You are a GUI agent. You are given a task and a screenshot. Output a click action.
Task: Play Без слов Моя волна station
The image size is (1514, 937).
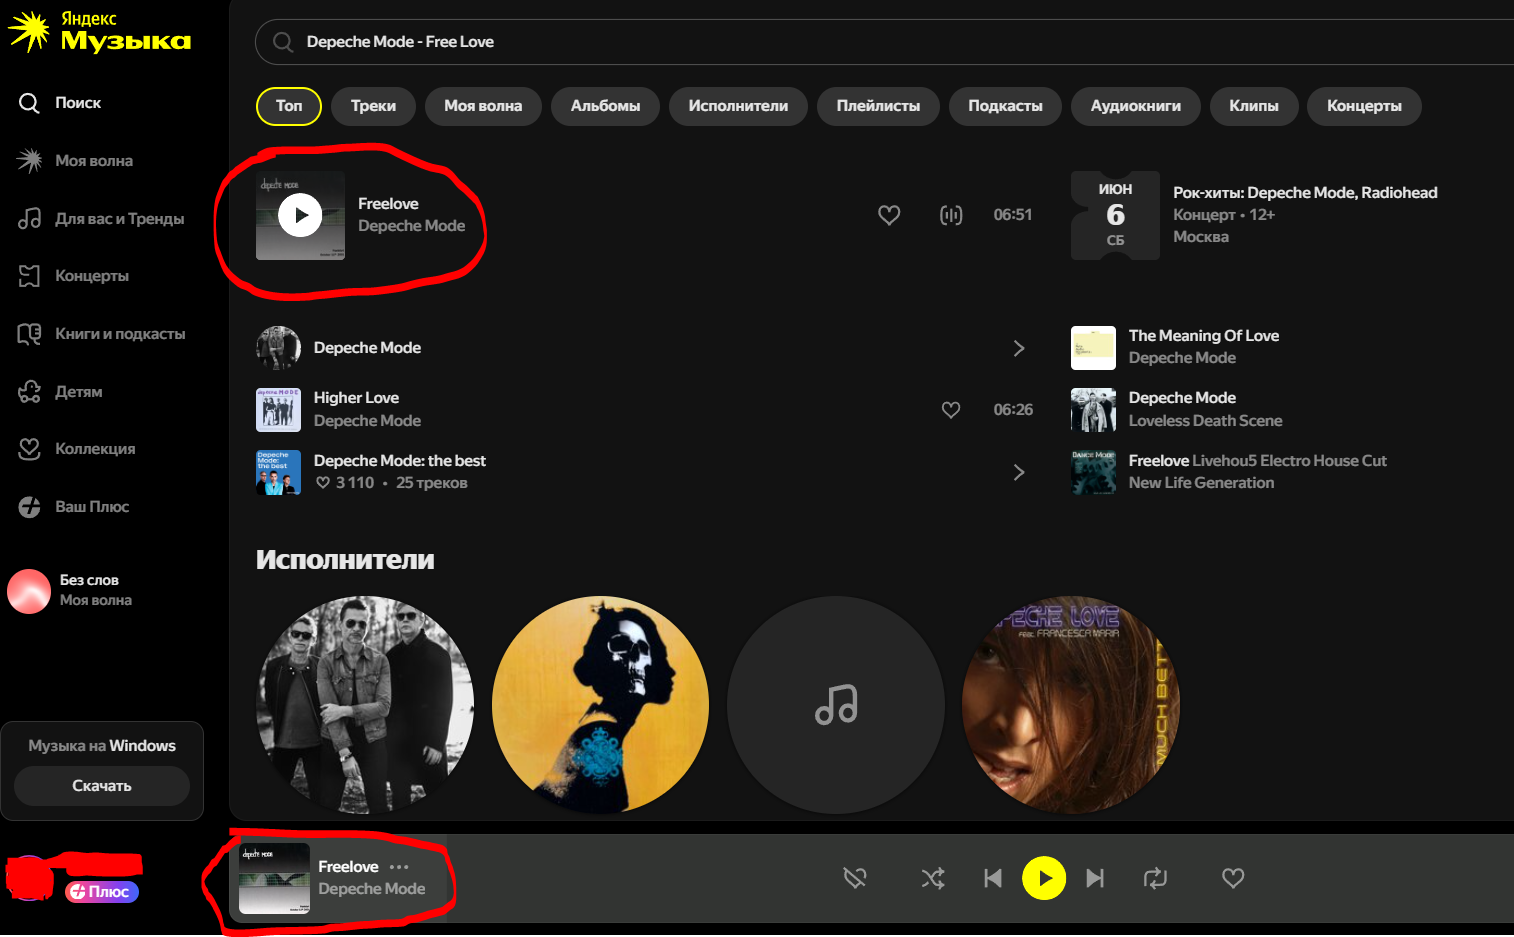29,591
